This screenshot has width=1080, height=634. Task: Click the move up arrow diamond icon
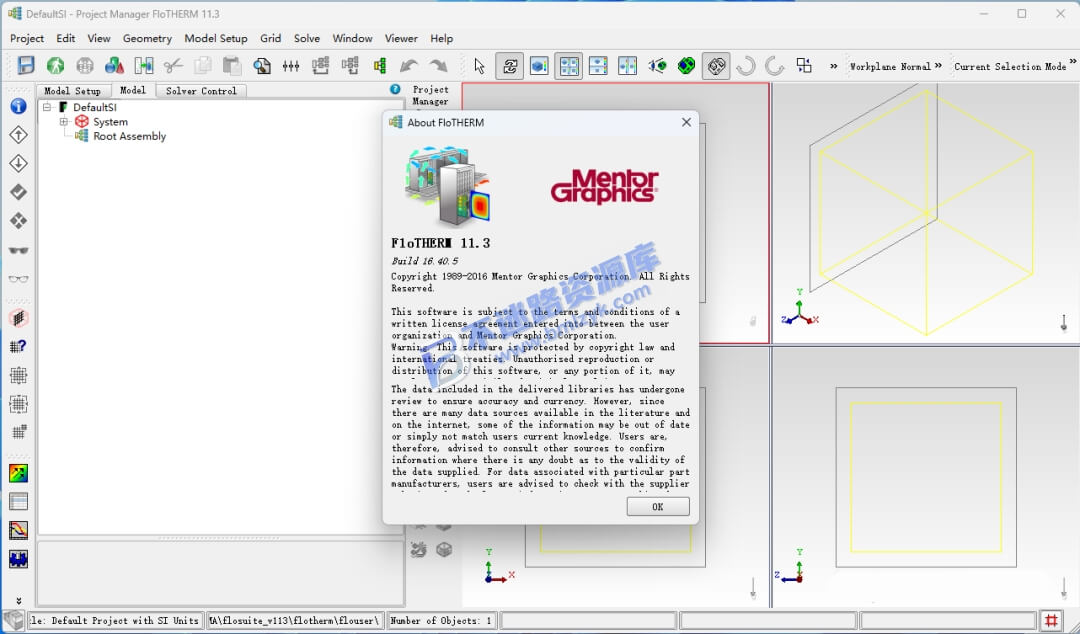(x=18, y=134)
